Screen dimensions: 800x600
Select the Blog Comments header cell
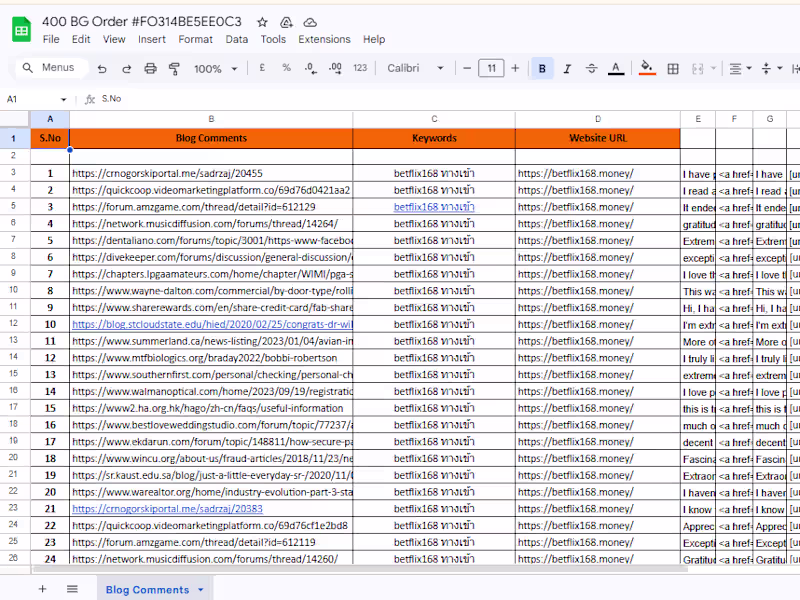pos(211,138)
